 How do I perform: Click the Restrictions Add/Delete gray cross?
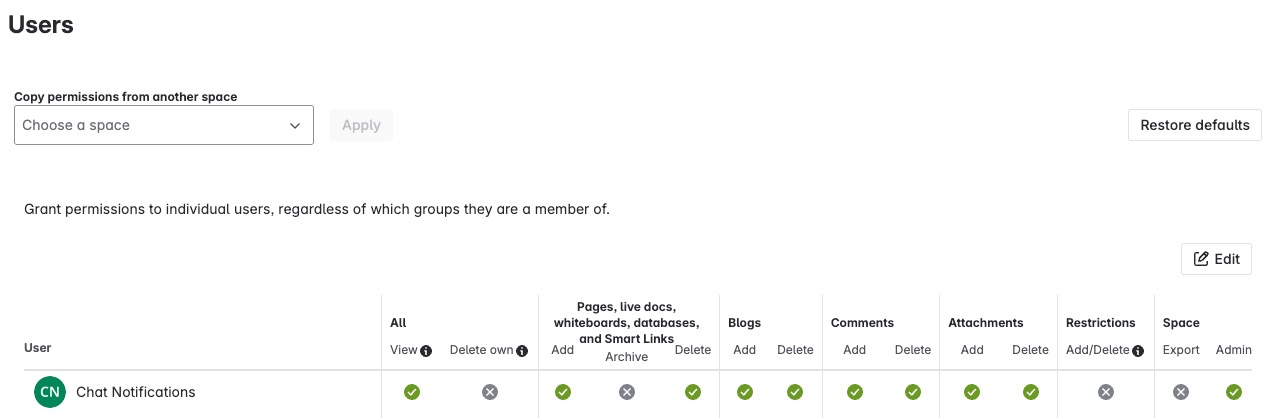1105,392
